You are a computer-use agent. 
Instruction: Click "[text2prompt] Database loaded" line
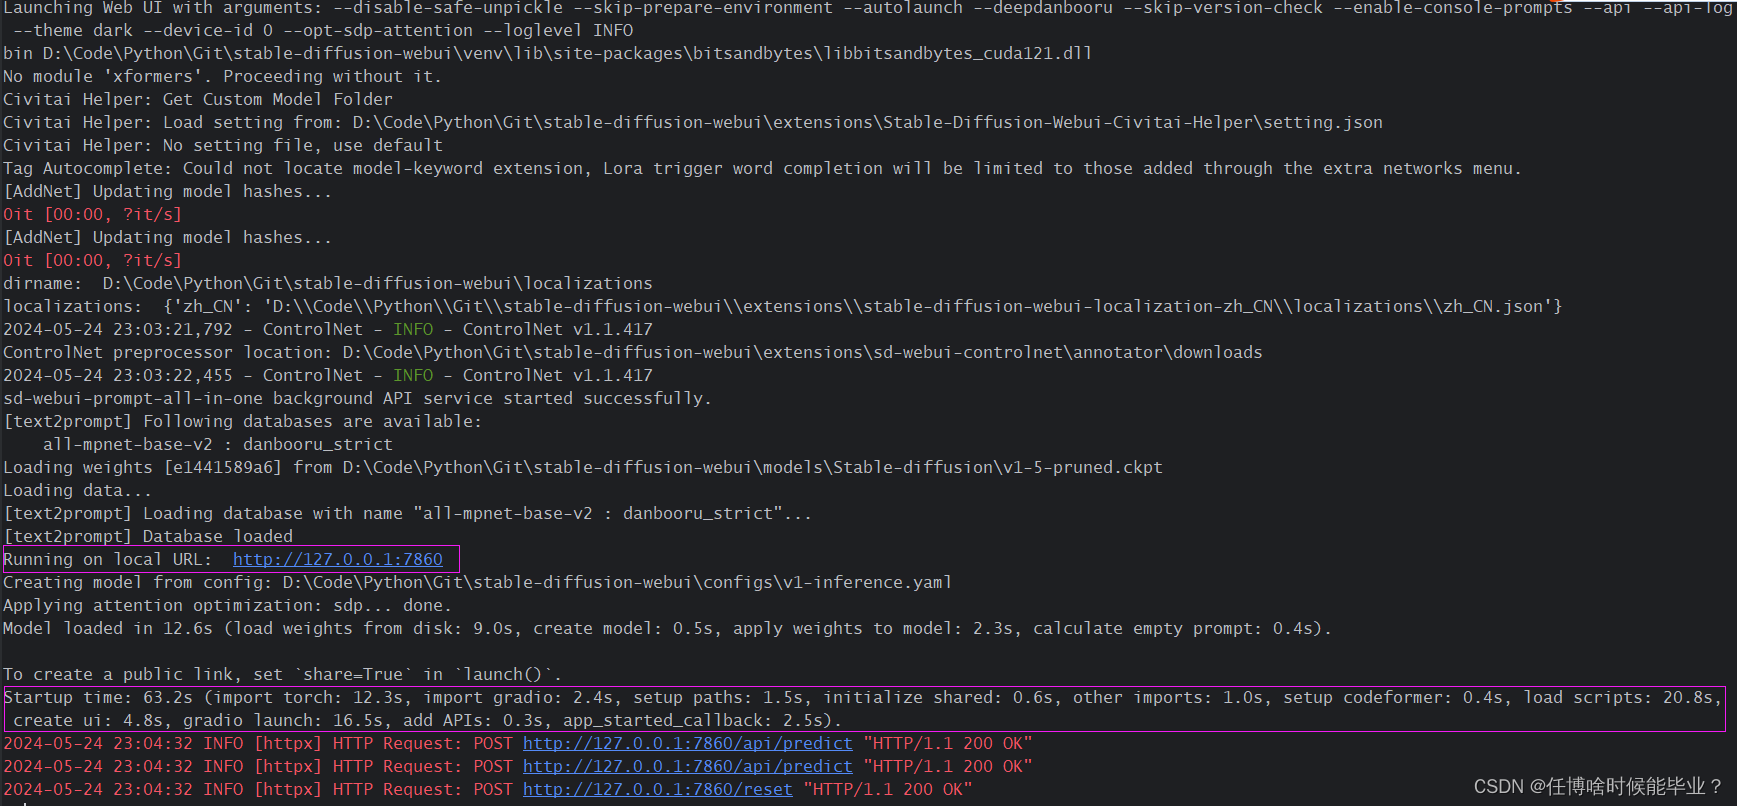pos(148,536)
